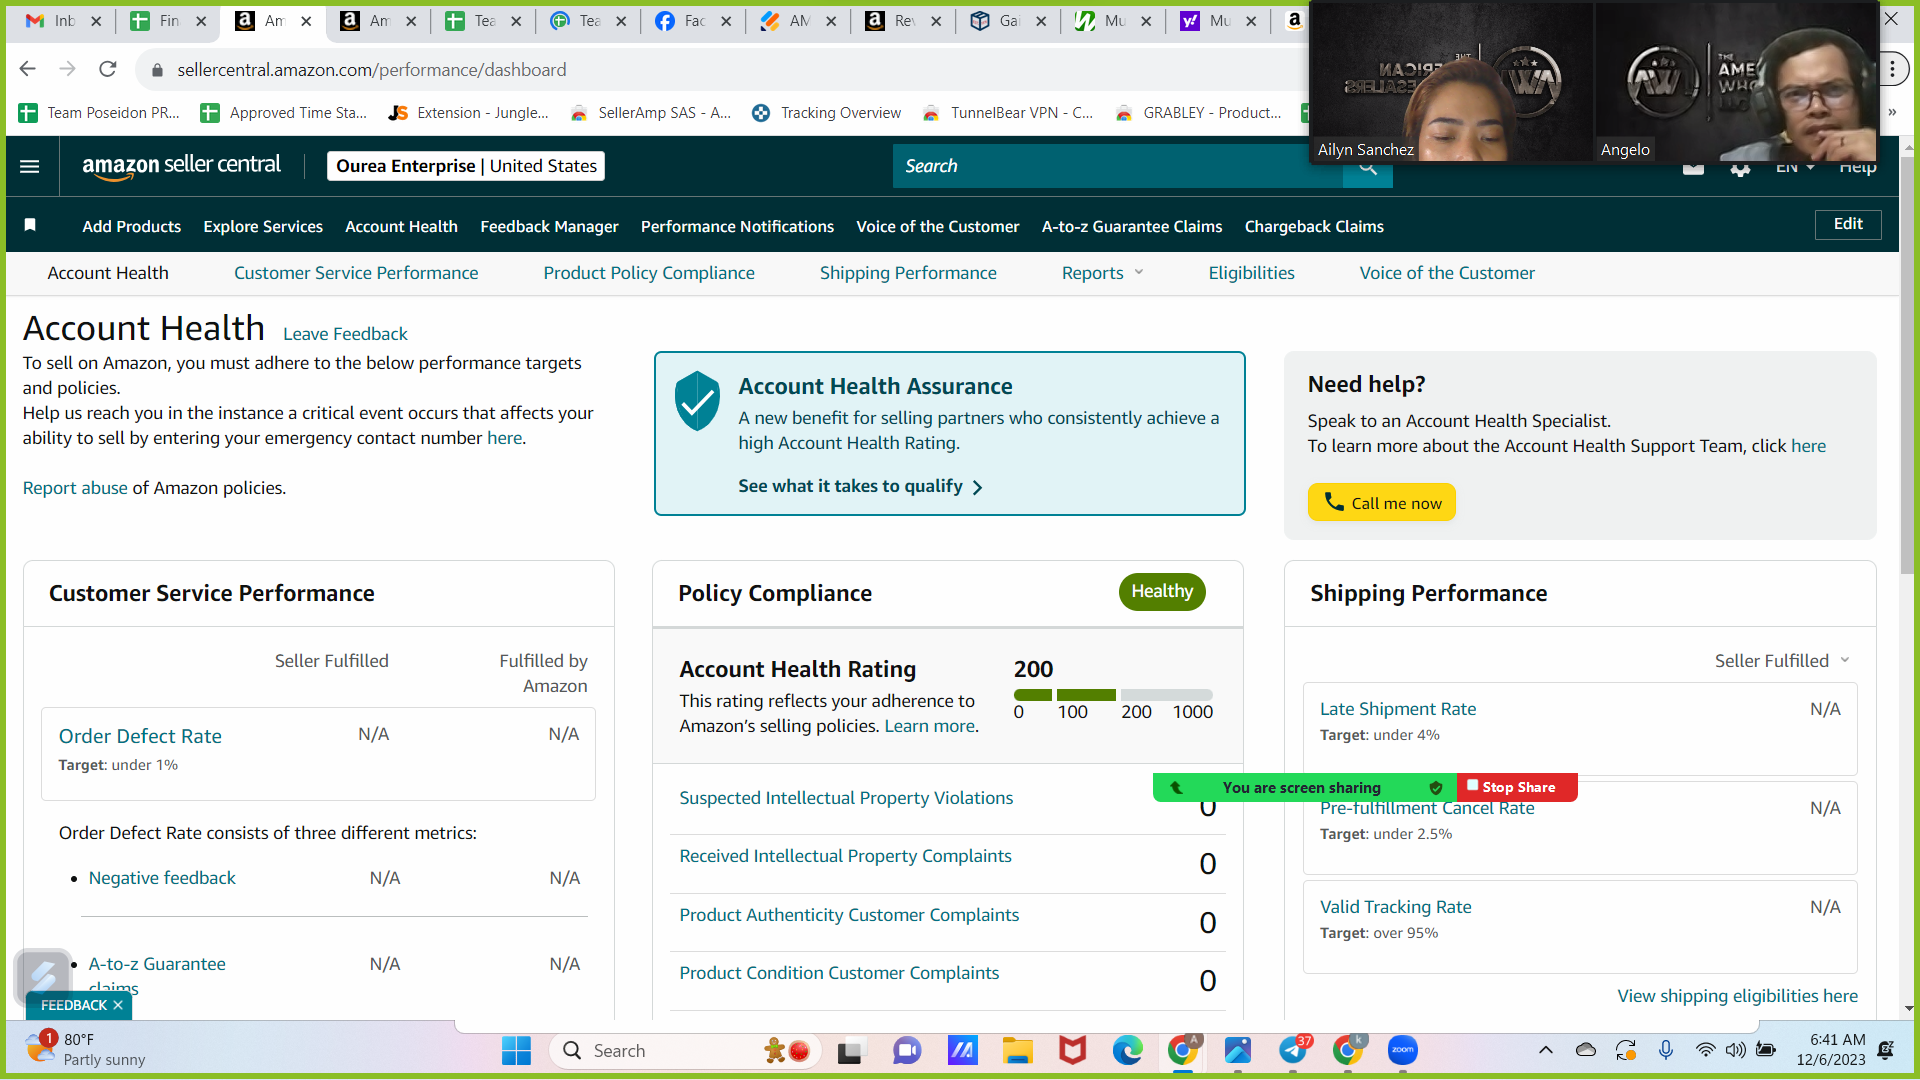Open Feedback Manager in the navigation bar
Screen dimensions: 1920x1080
click(549, 227)
